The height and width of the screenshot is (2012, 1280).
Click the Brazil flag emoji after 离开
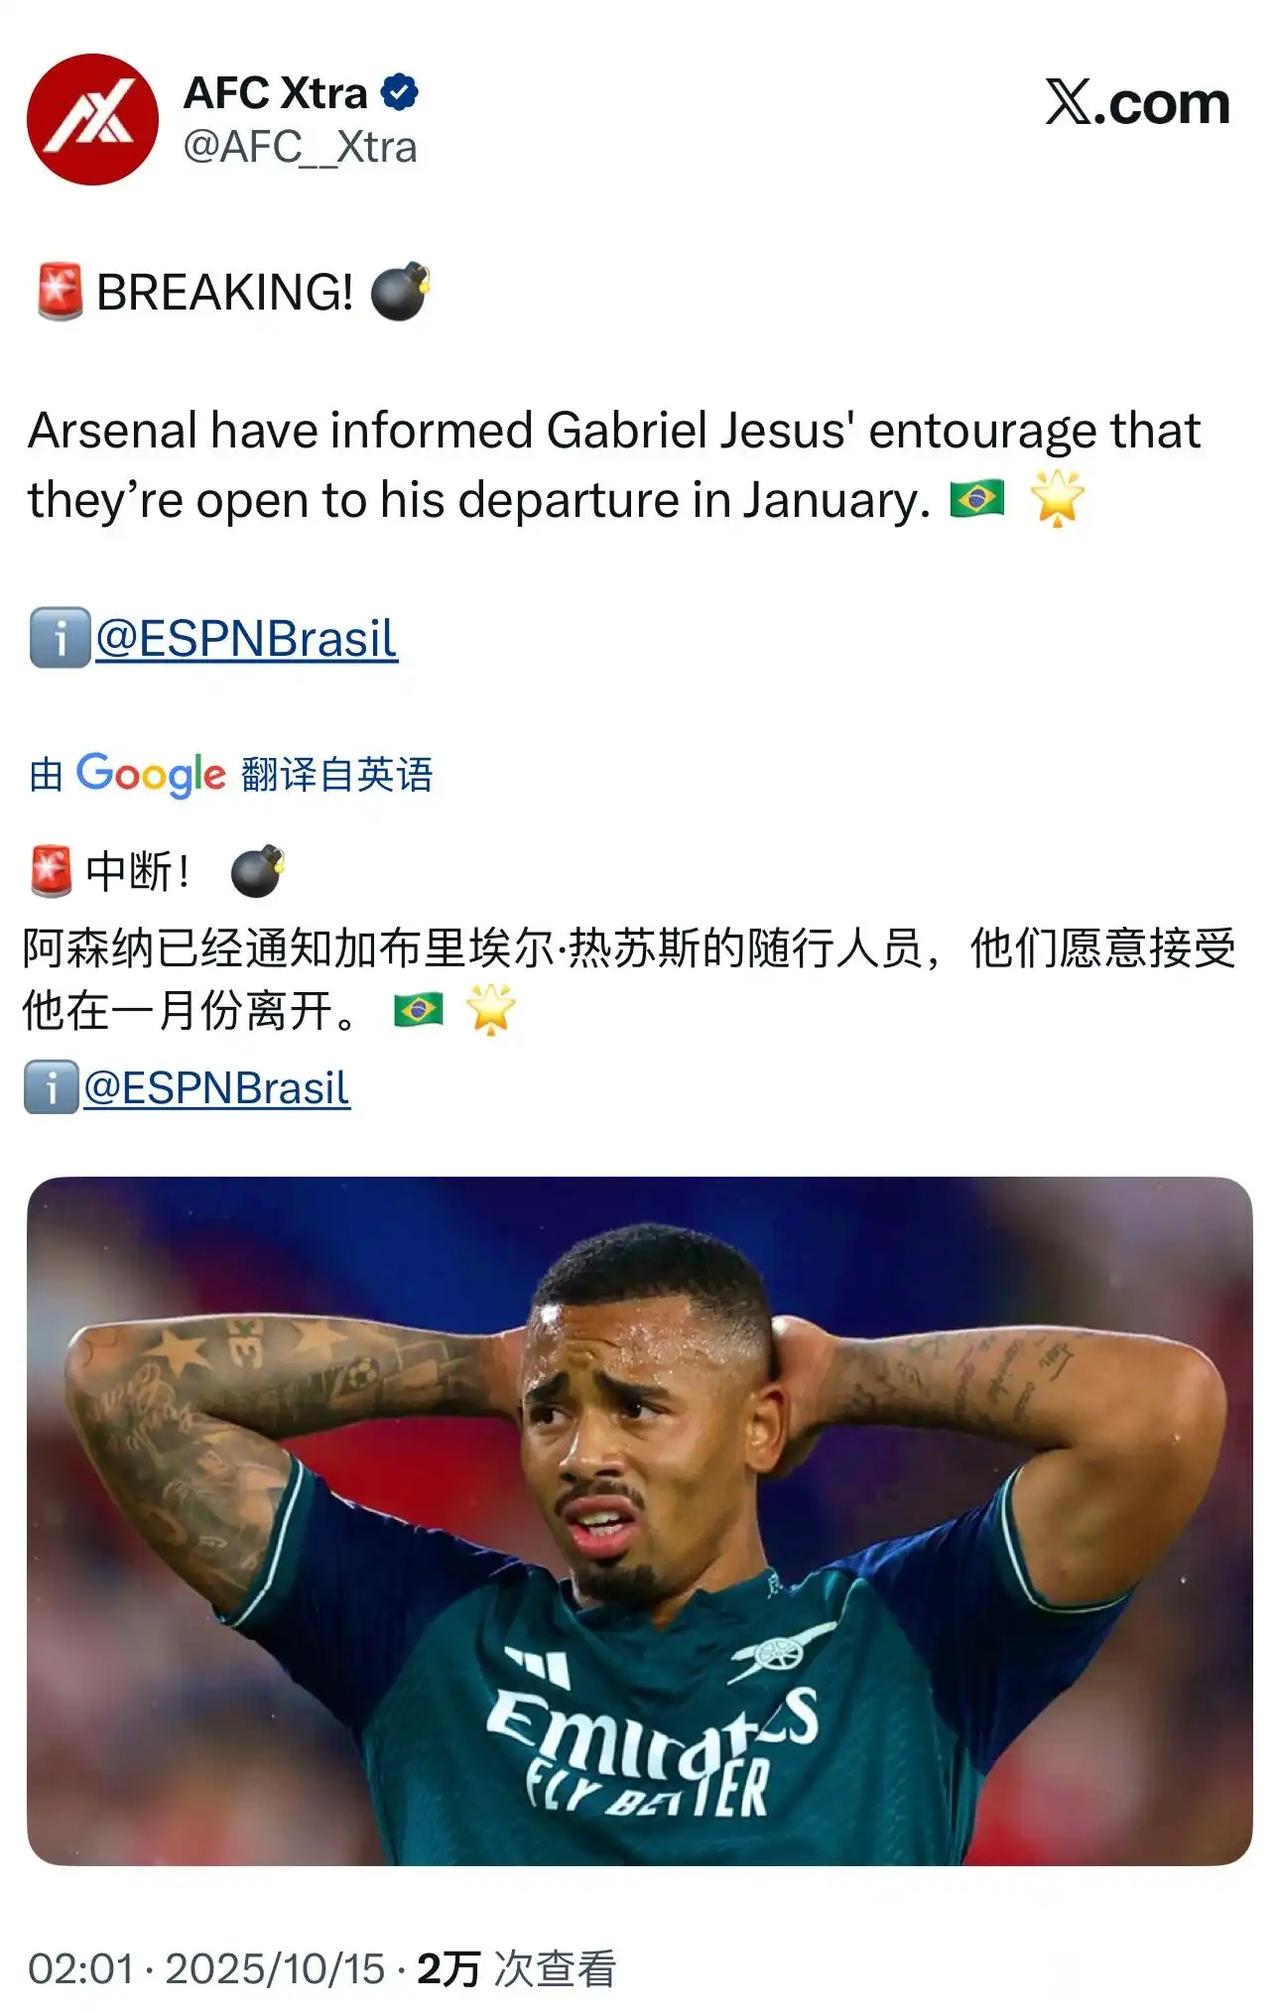(419, 1010)
